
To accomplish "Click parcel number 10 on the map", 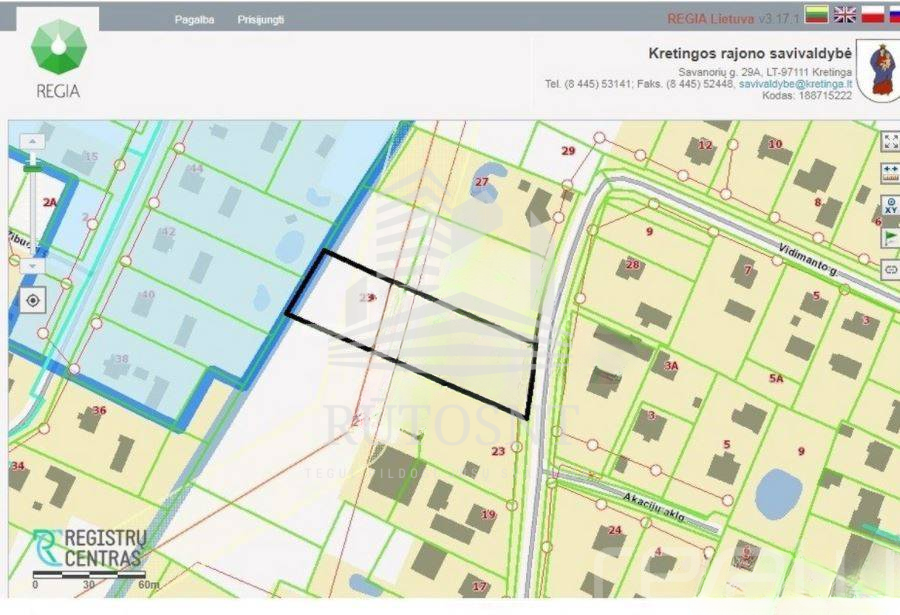I will point(775,144).
